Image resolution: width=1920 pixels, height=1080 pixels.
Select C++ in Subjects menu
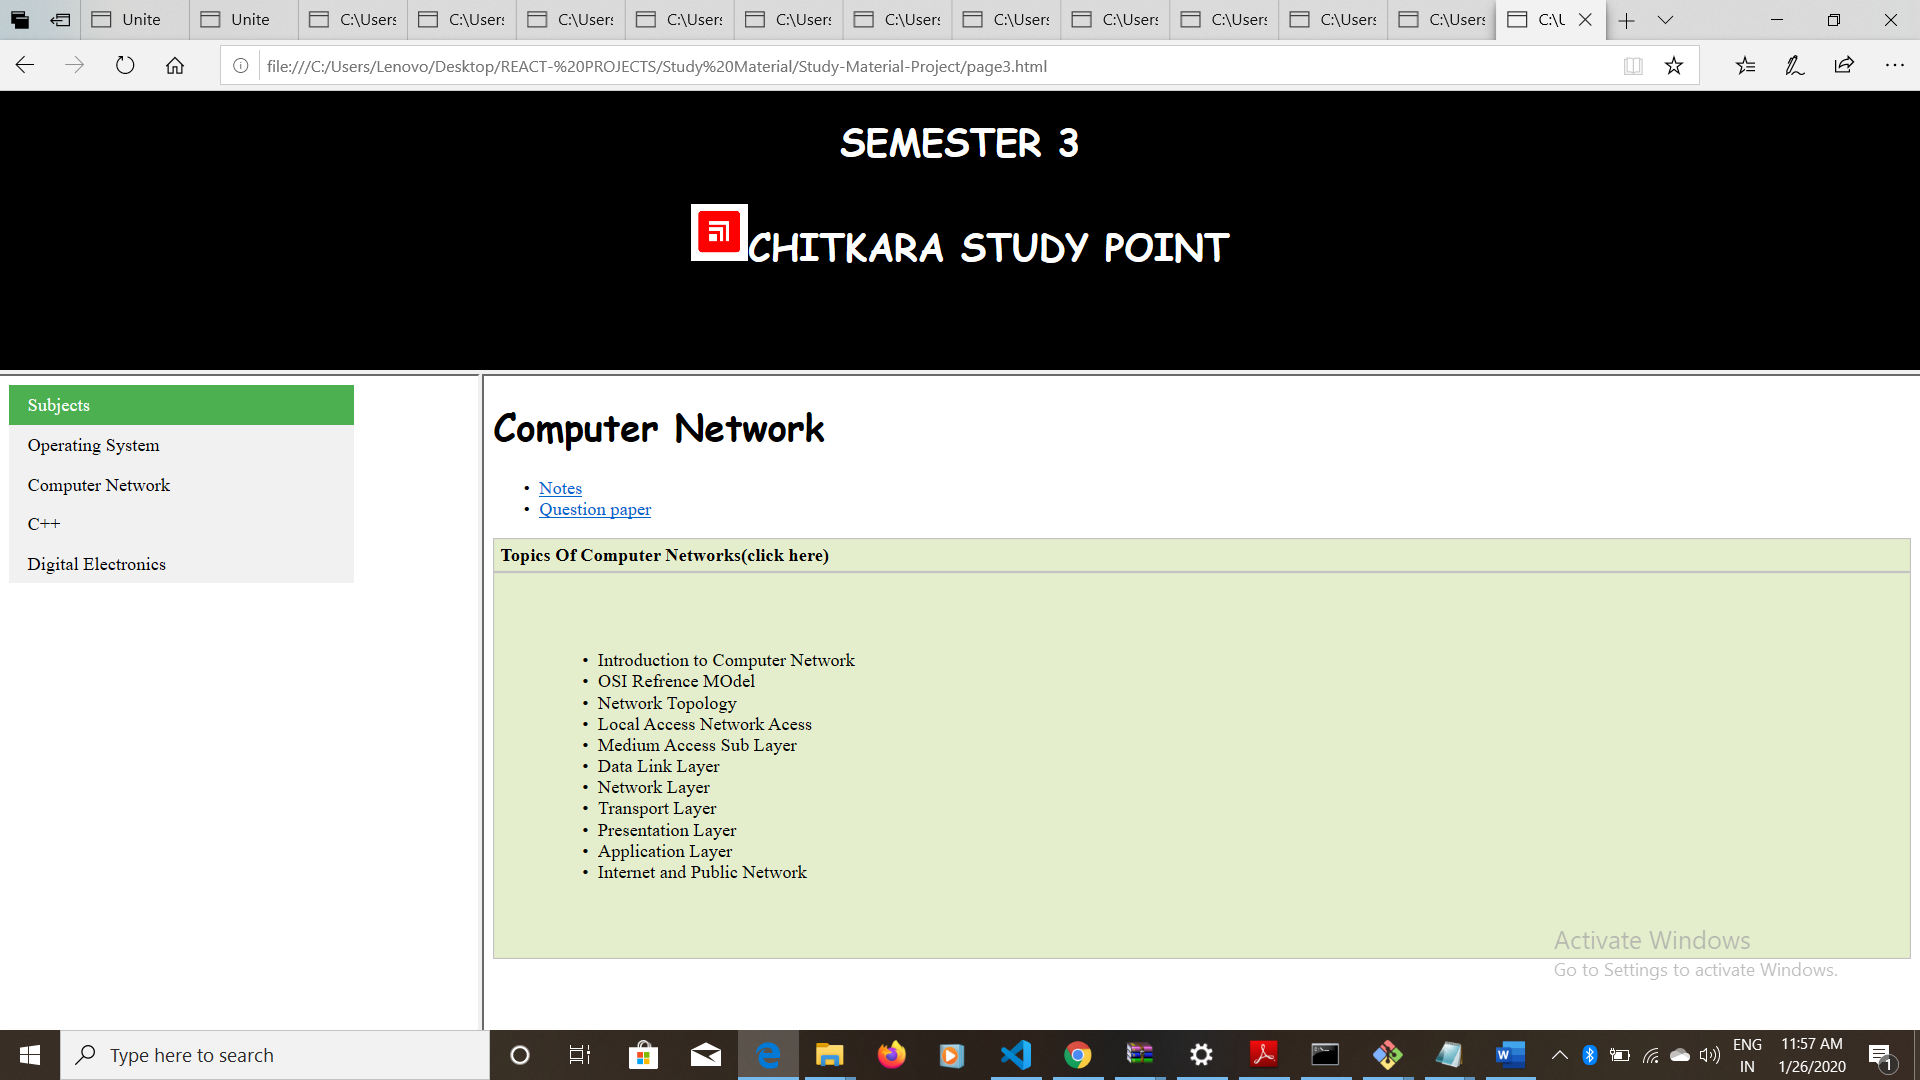181,524
